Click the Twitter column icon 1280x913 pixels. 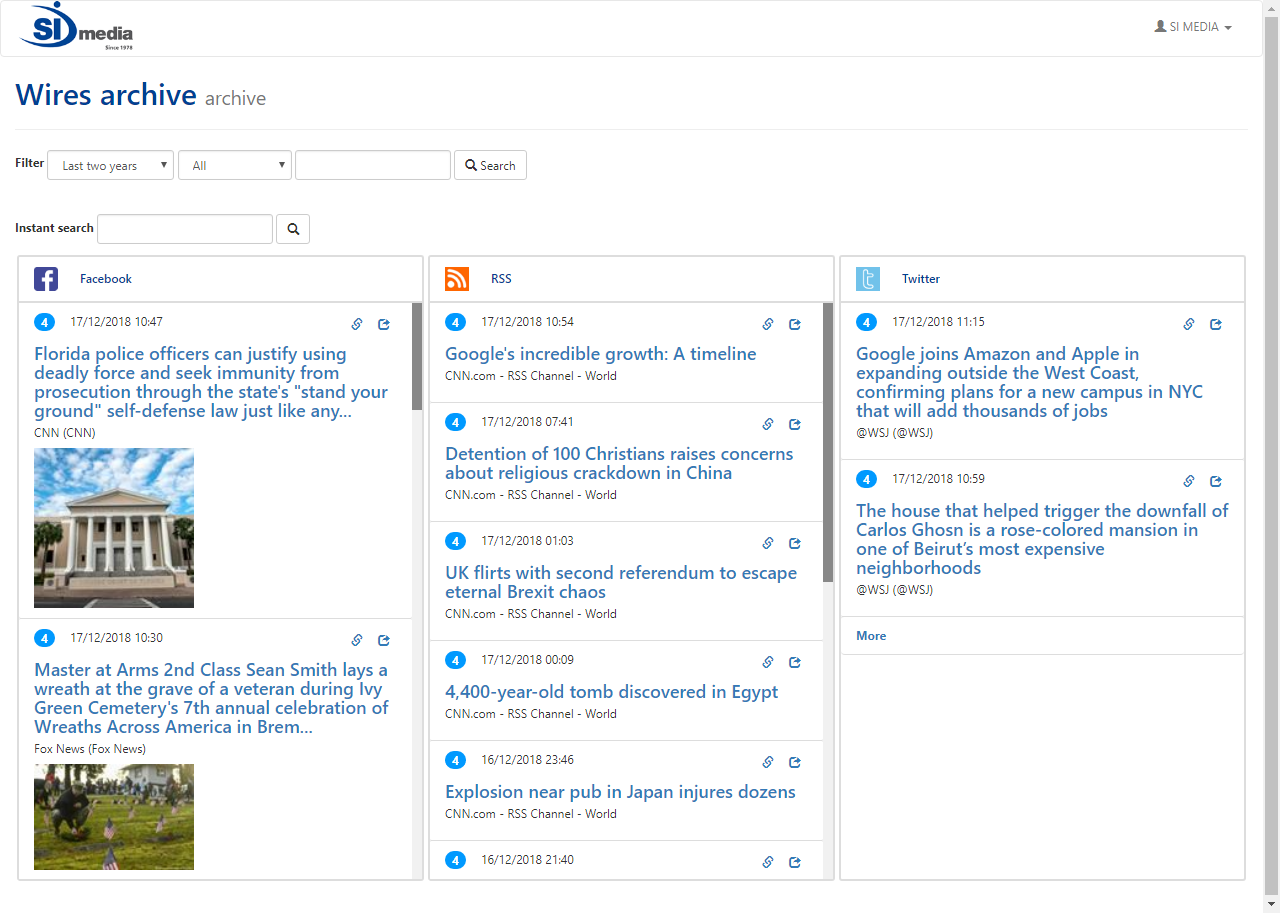coord(868,279)
